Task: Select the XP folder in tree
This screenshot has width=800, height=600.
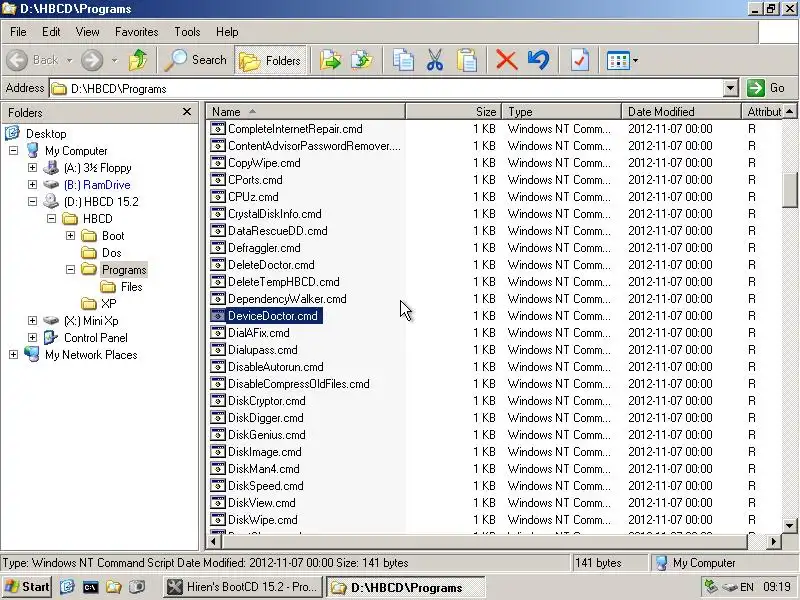Action: tap(108, 304)
